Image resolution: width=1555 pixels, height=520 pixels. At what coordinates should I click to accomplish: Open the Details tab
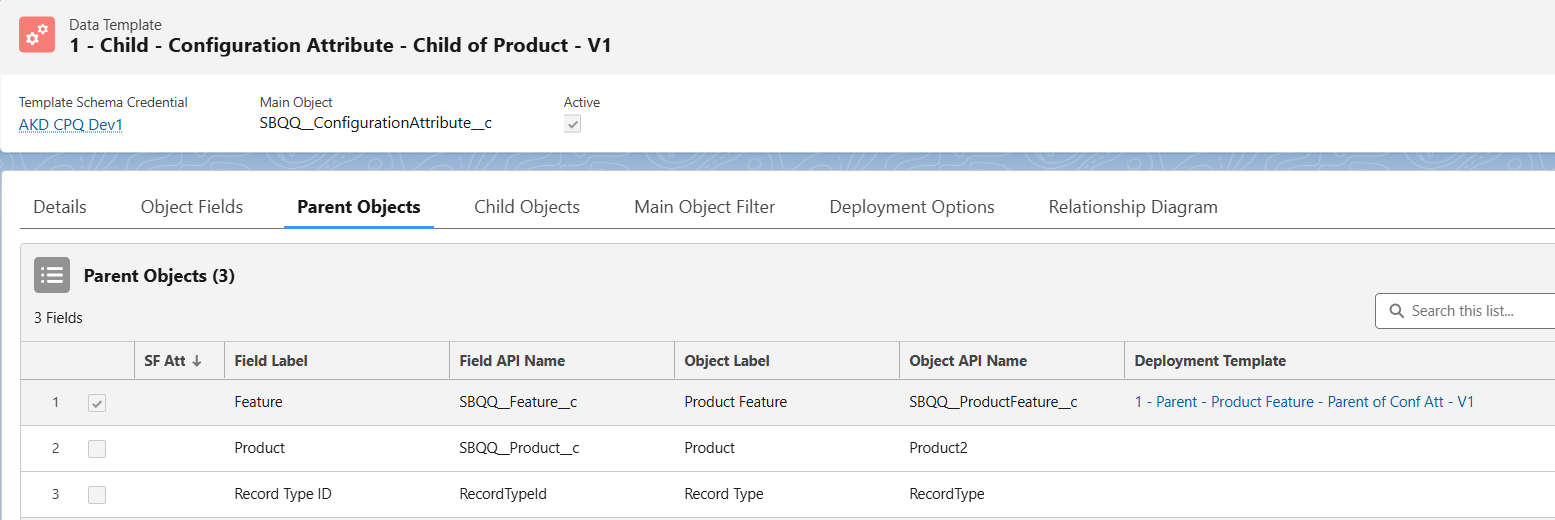60,207
